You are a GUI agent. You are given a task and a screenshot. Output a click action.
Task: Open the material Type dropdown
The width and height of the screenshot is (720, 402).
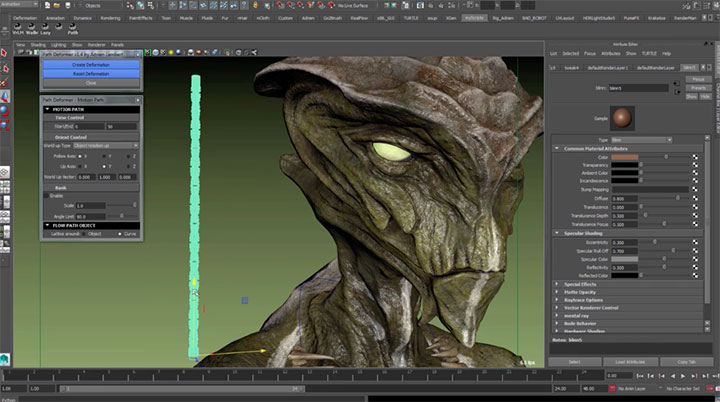click(641, 140)
